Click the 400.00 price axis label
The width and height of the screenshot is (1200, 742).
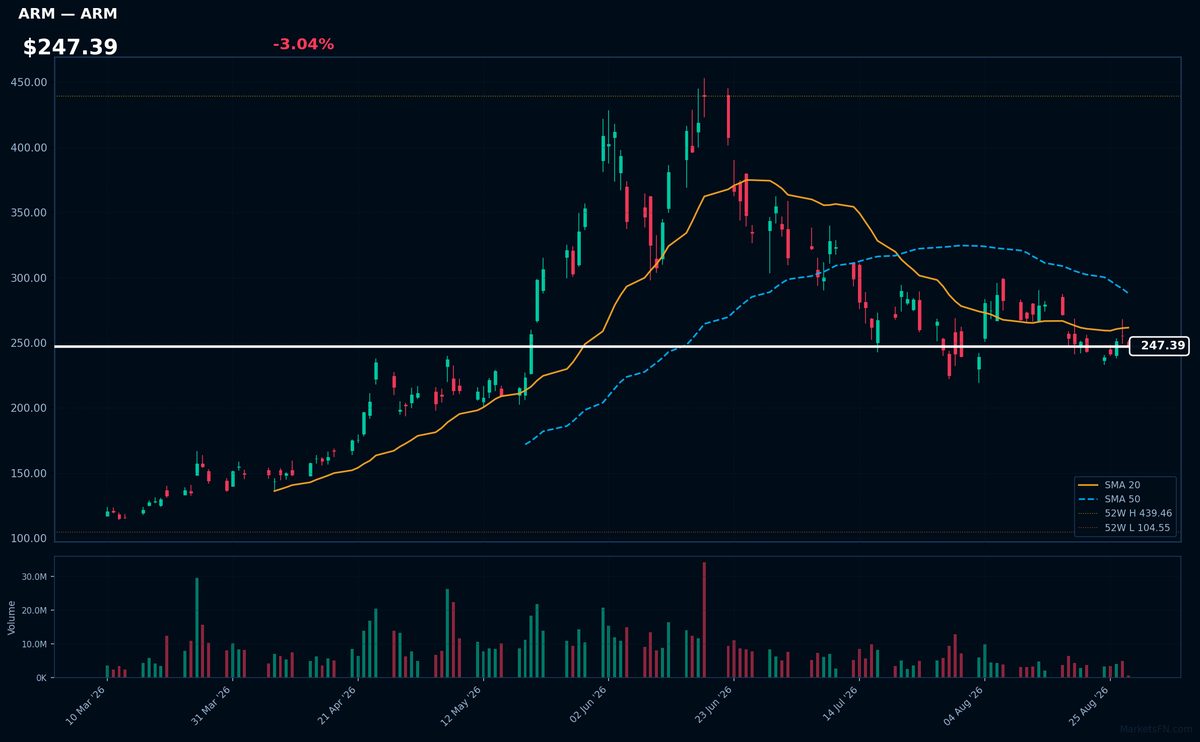(x=29, y=148)
